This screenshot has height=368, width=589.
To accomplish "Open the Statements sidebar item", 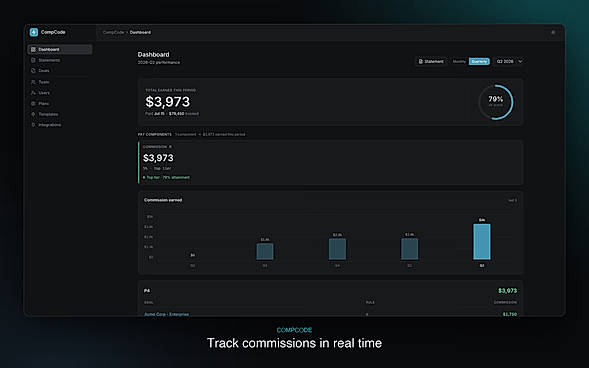I will coord(60,60).
